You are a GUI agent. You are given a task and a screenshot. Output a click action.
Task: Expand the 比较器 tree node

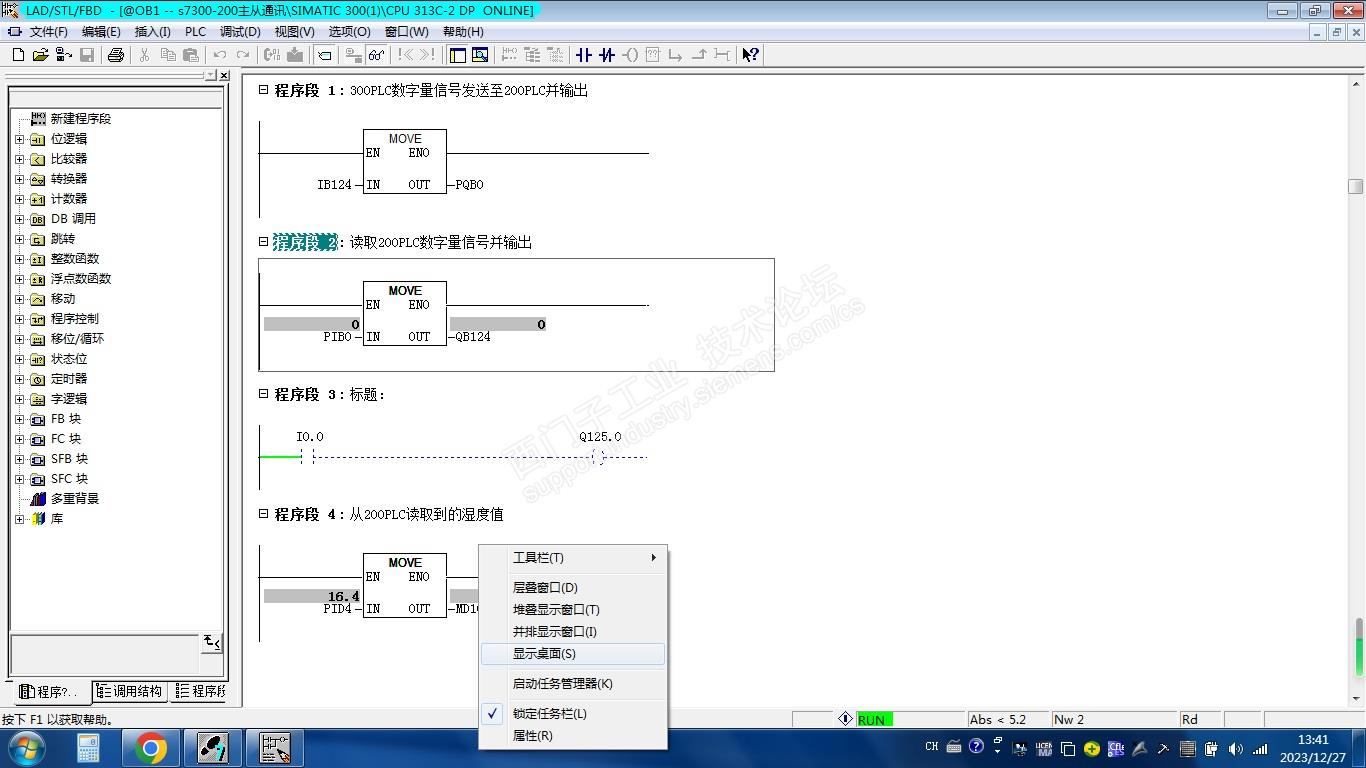pos(19,159)
